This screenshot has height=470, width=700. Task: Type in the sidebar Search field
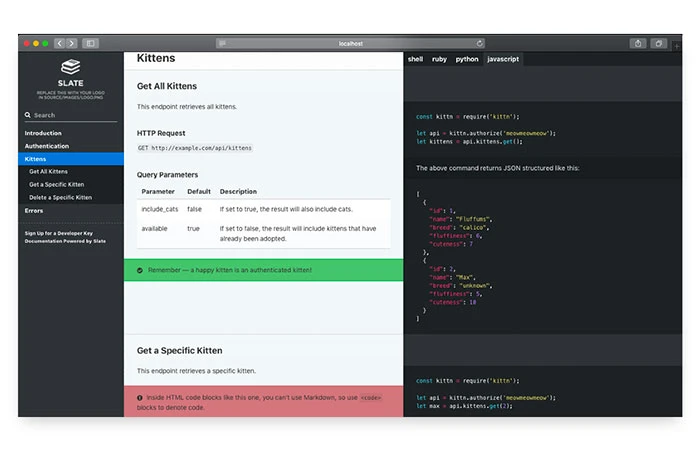(x=75, y=115)
